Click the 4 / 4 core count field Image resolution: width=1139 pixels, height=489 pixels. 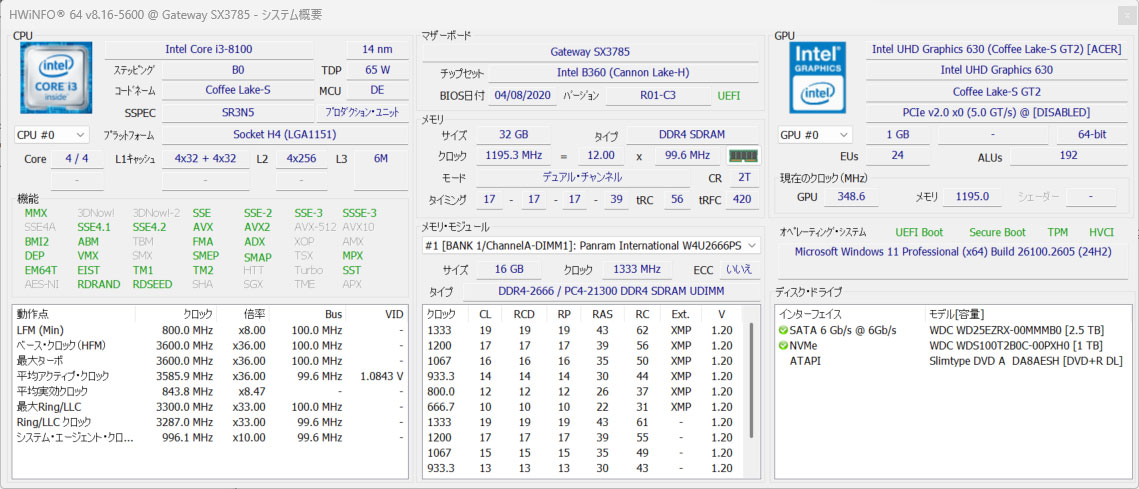click(x=77, y=158)
